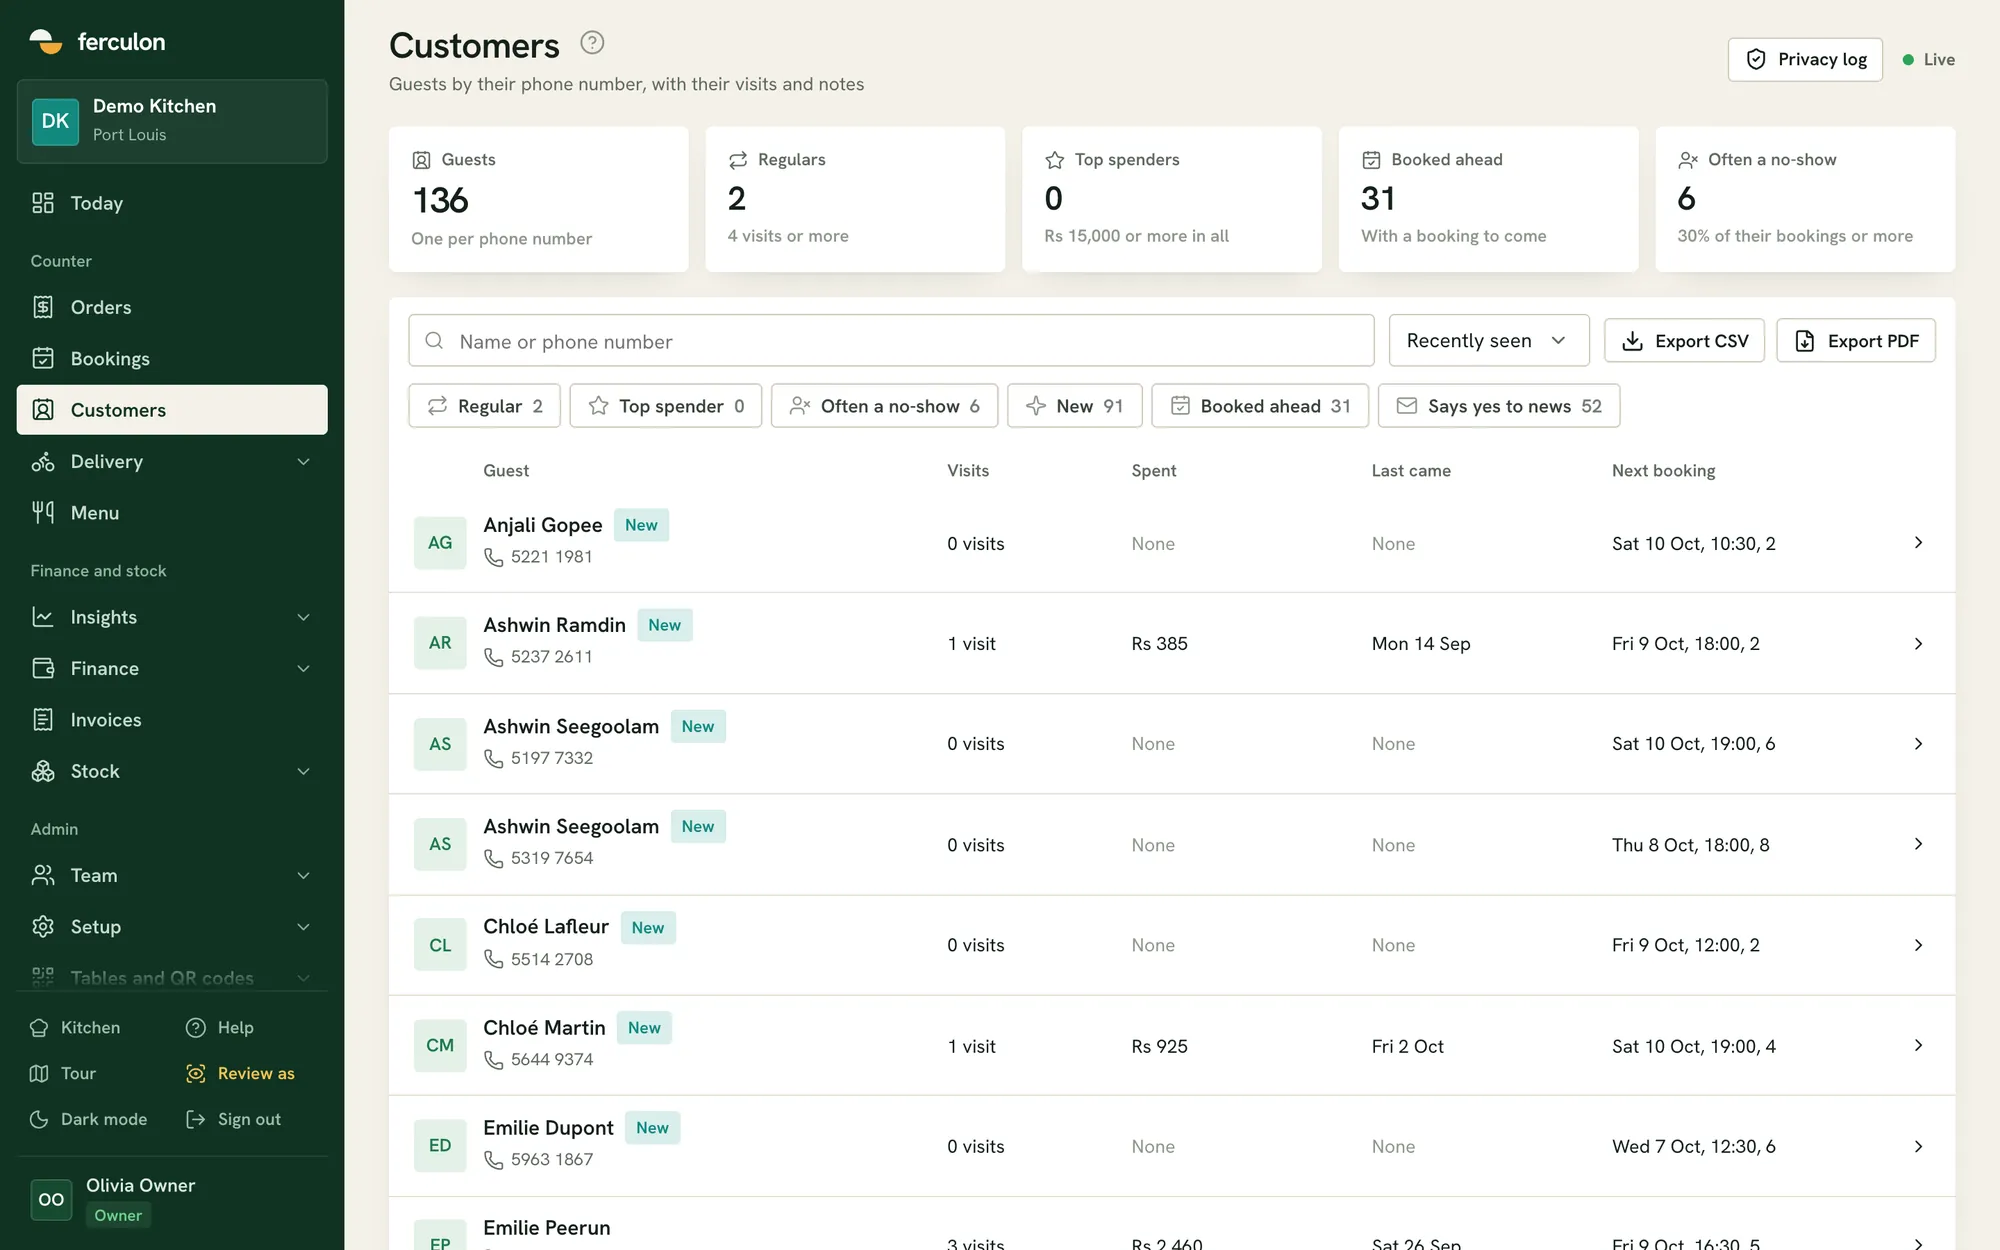Start the Tour from sidebar
Screen dimensions: 2000x1250
coord(63,1074)
